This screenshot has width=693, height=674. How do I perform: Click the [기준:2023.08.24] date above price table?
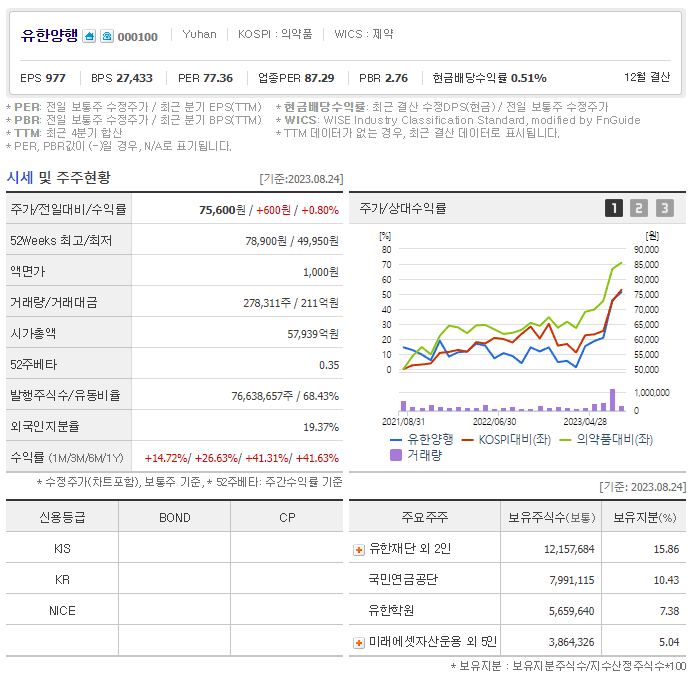[301, 179]
